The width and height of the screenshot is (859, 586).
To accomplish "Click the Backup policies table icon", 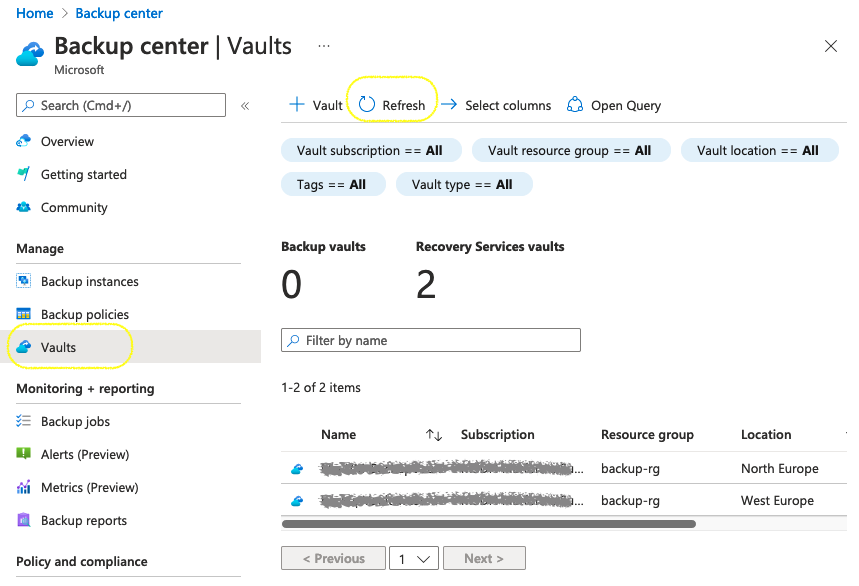I will point(24,314).
